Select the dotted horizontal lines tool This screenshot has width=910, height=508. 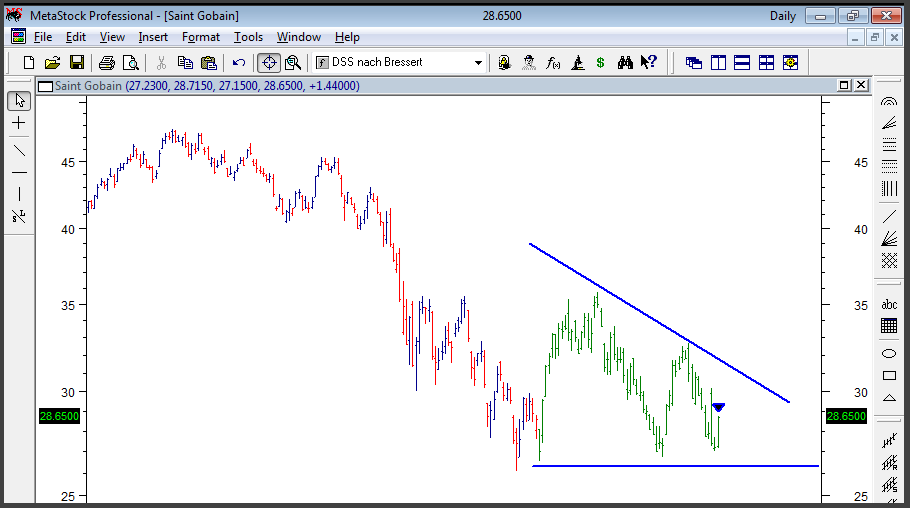(889, 166)
